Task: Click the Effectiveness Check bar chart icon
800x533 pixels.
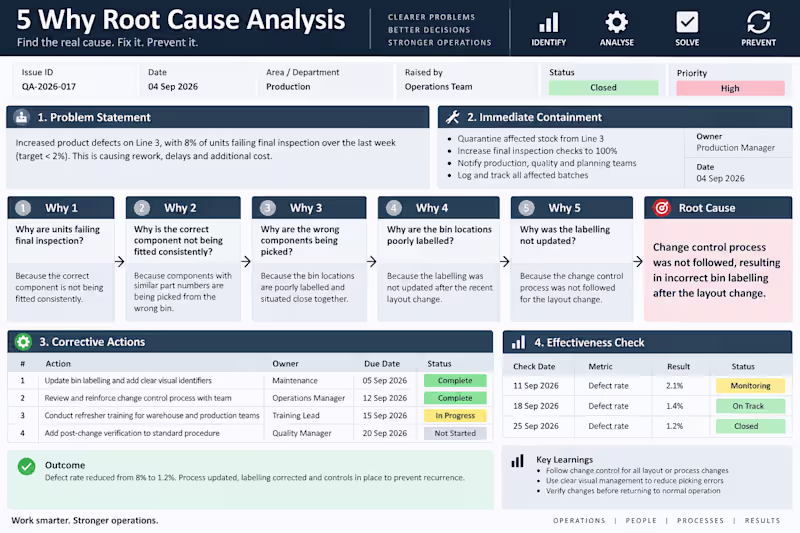Action: 518,342
